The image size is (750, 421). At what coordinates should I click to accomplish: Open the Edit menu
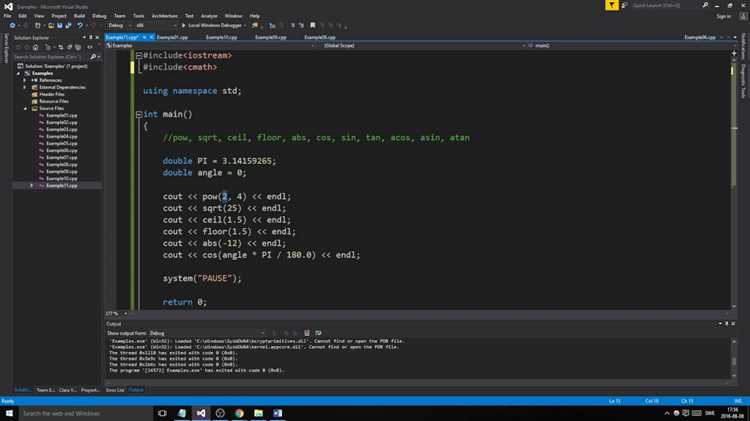[x=22, y=16]
